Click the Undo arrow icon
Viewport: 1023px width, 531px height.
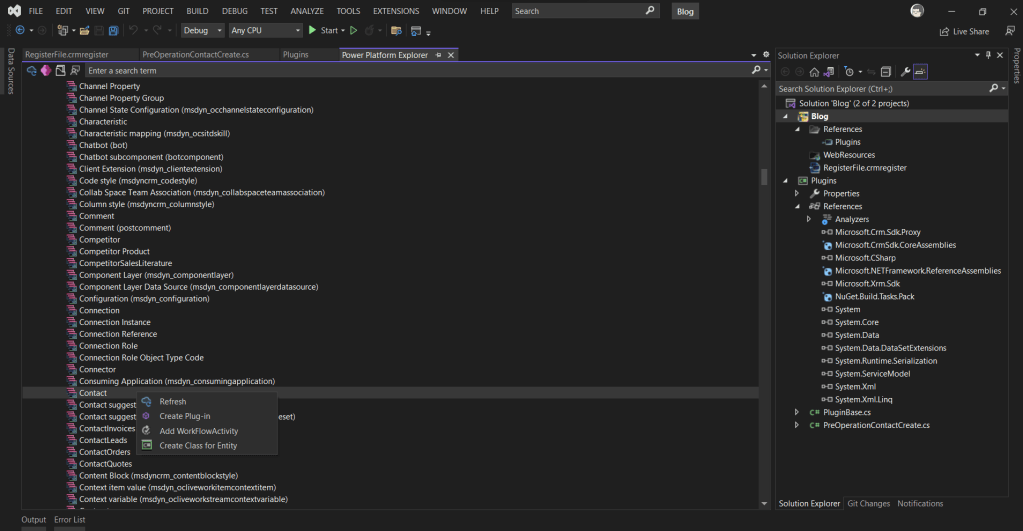pos(133,31)
